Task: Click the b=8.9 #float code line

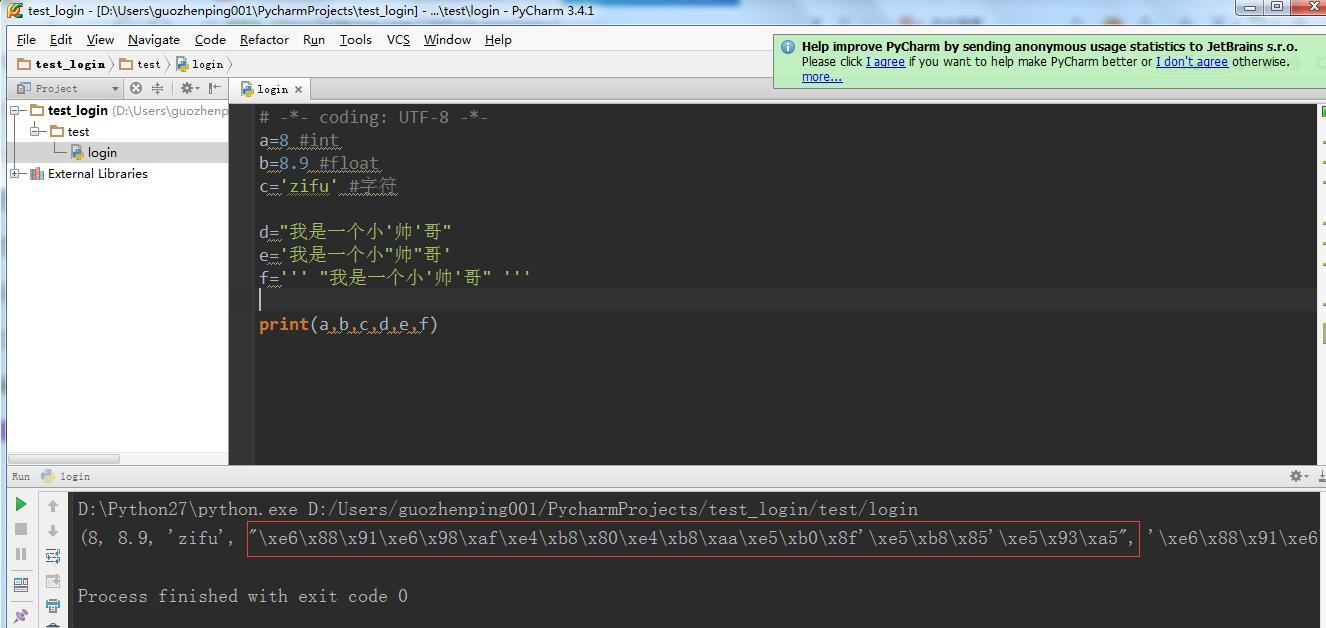Action: [319, 163]
